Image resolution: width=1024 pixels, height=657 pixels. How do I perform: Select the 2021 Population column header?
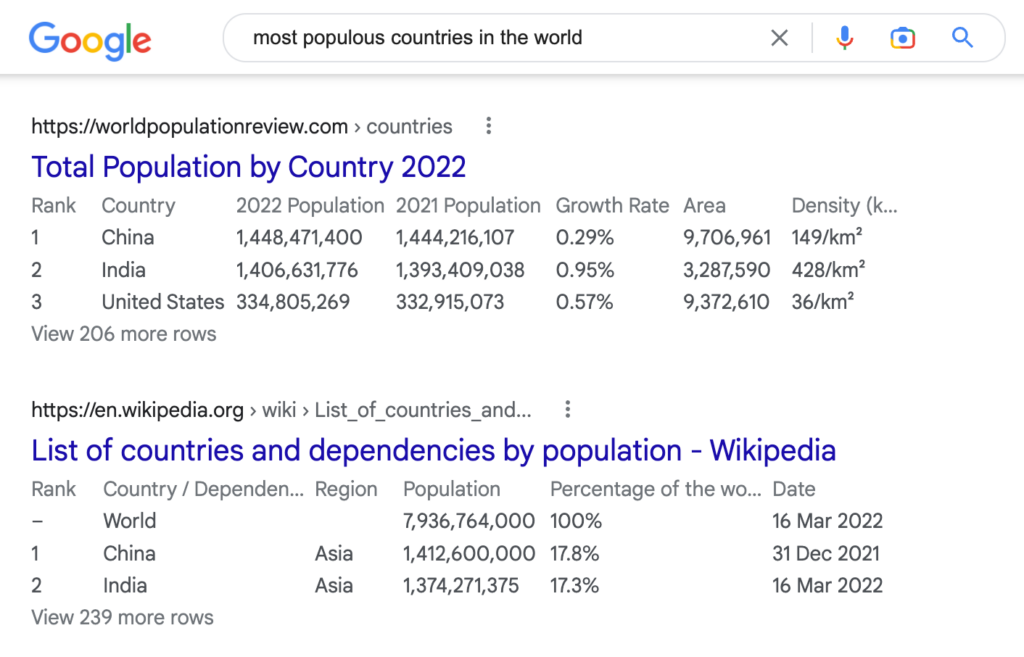click(468, 206)
